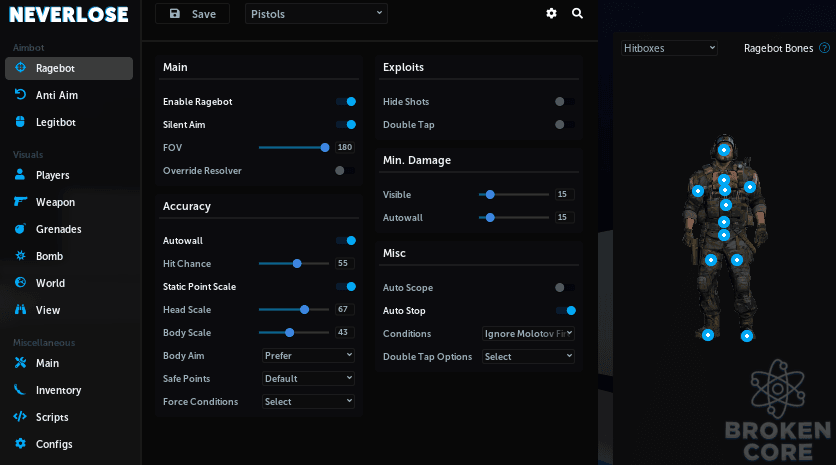The width and height of the screenshot is (836, 465).
Task: Click the View binoculars icon
Action: coord(20,309)
